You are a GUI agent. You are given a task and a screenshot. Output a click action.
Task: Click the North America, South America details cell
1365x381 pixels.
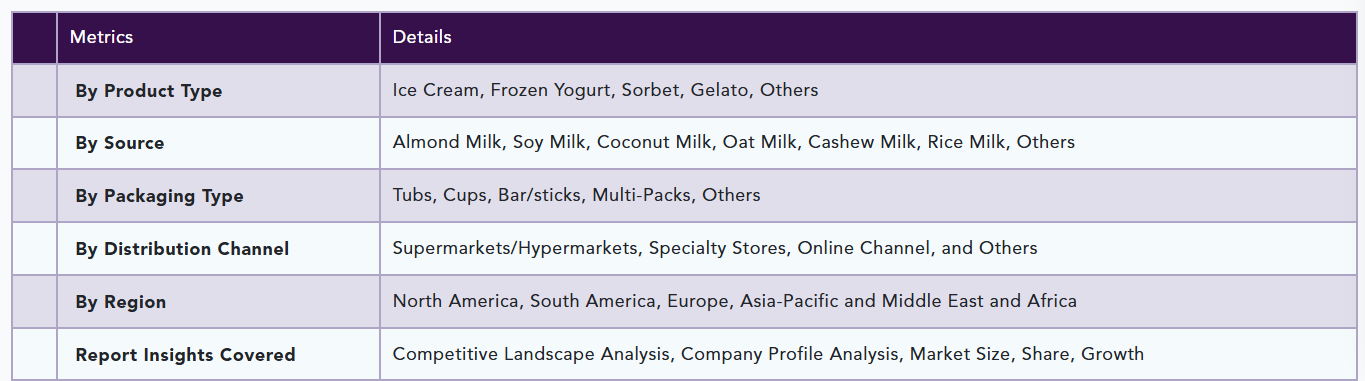coord(867,301)
